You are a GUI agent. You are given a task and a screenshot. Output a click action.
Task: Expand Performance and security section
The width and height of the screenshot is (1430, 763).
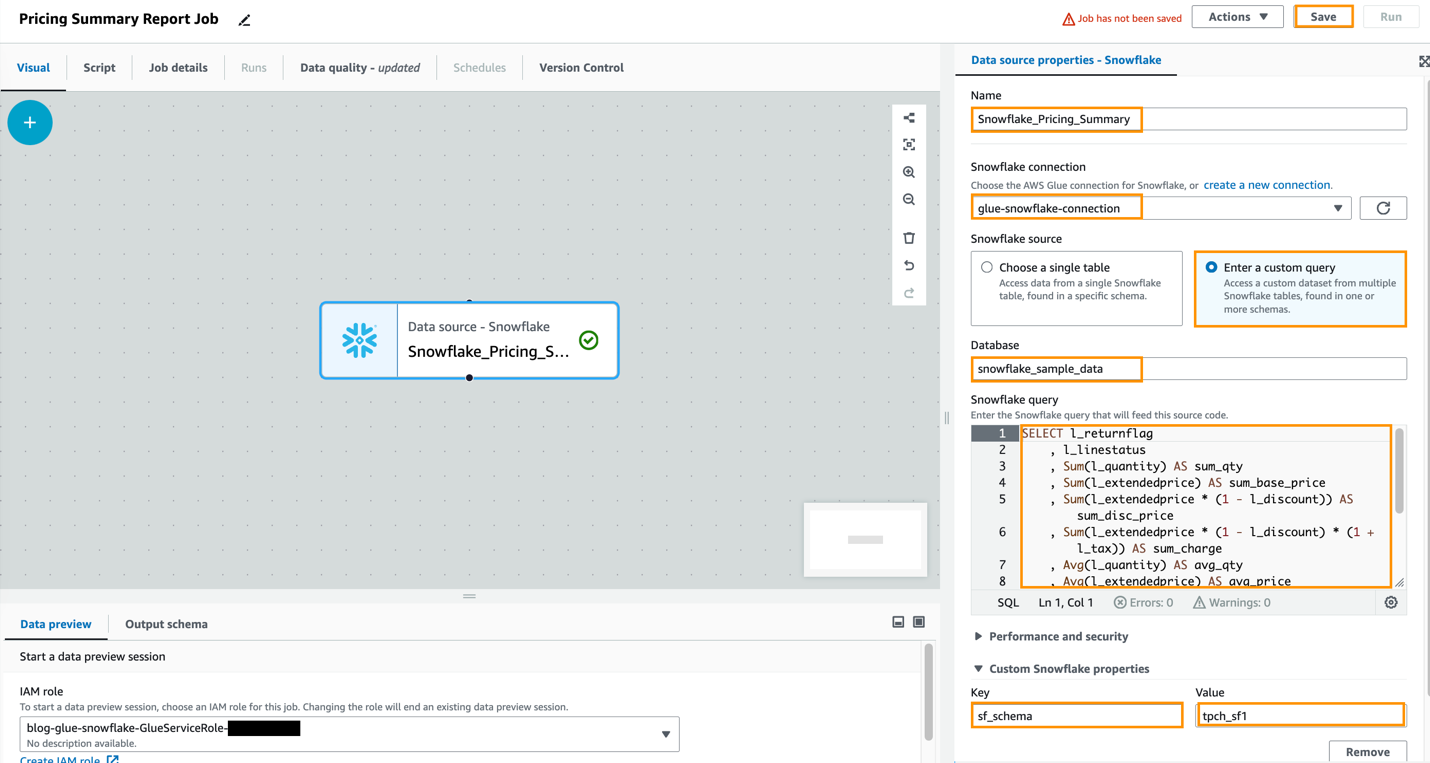tap(1051, 636)
